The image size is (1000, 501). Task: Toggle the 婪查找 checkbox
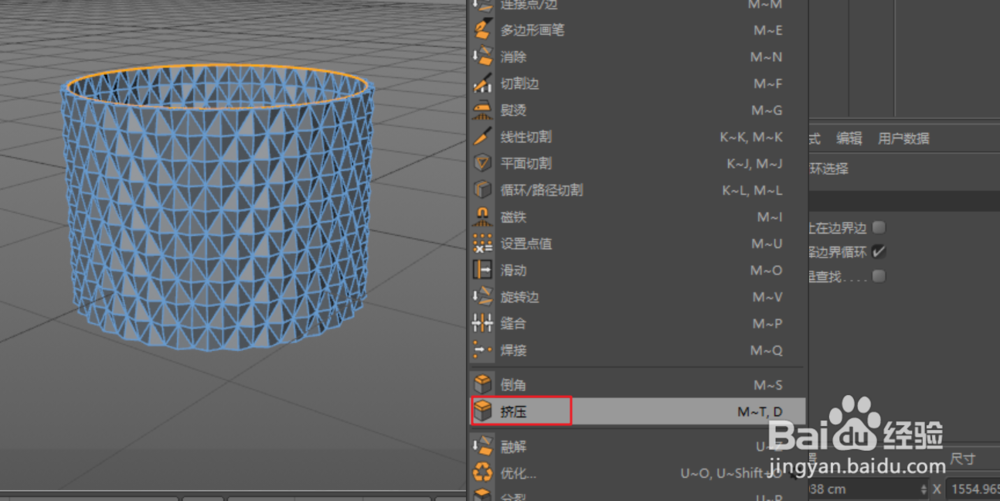pos(879,276)
